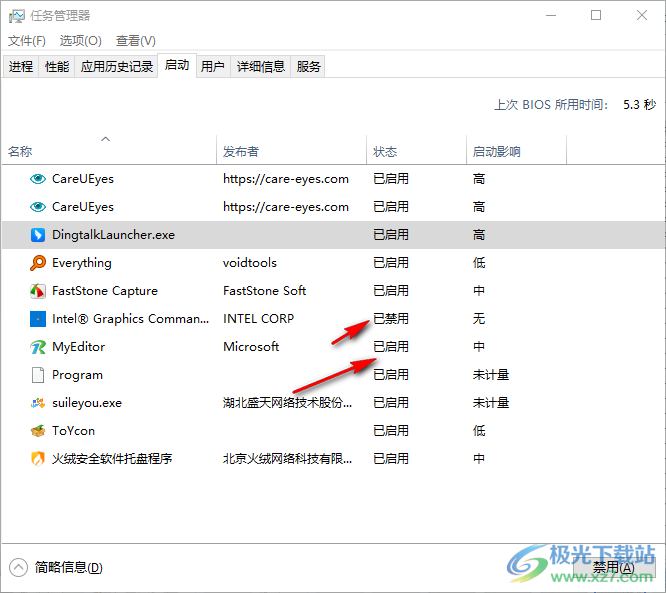Sort by the 启动影响 column header
The width and height of the screenshot is (666, 593).
516,150
